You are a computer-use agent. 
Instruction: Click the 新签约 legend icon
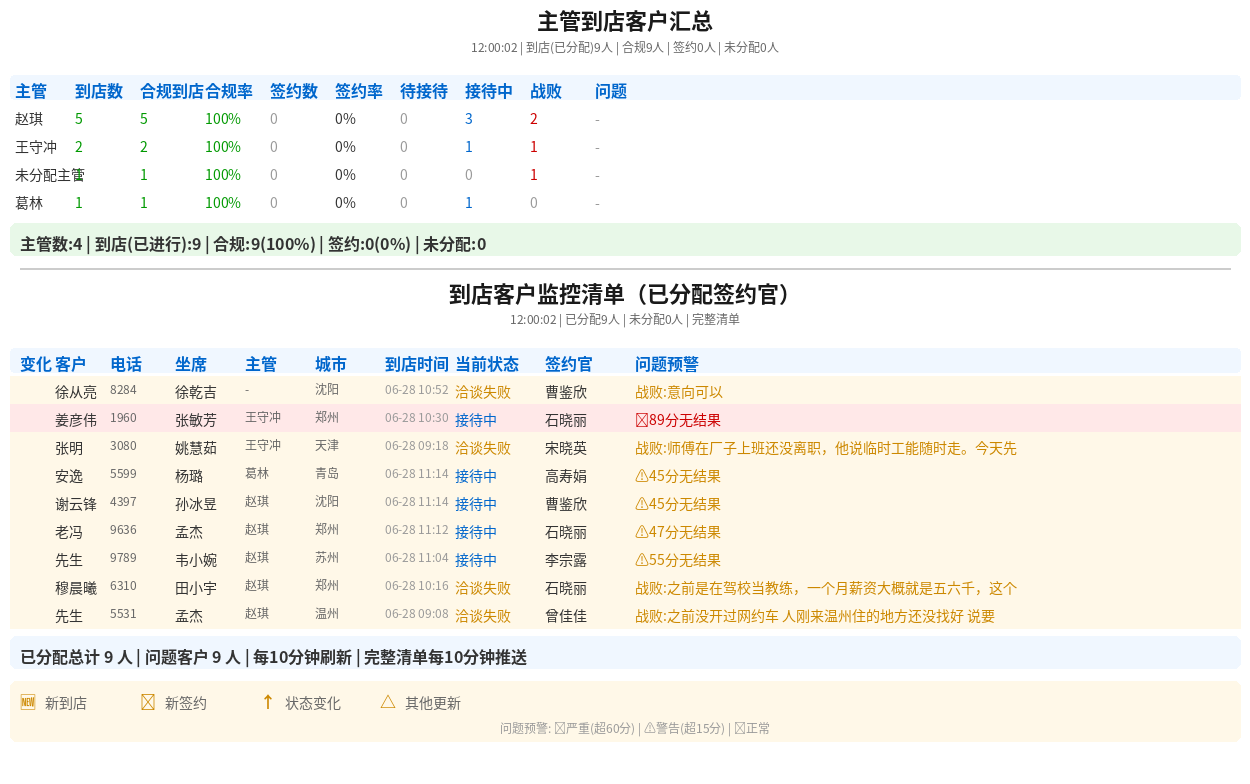pos(148,702)
